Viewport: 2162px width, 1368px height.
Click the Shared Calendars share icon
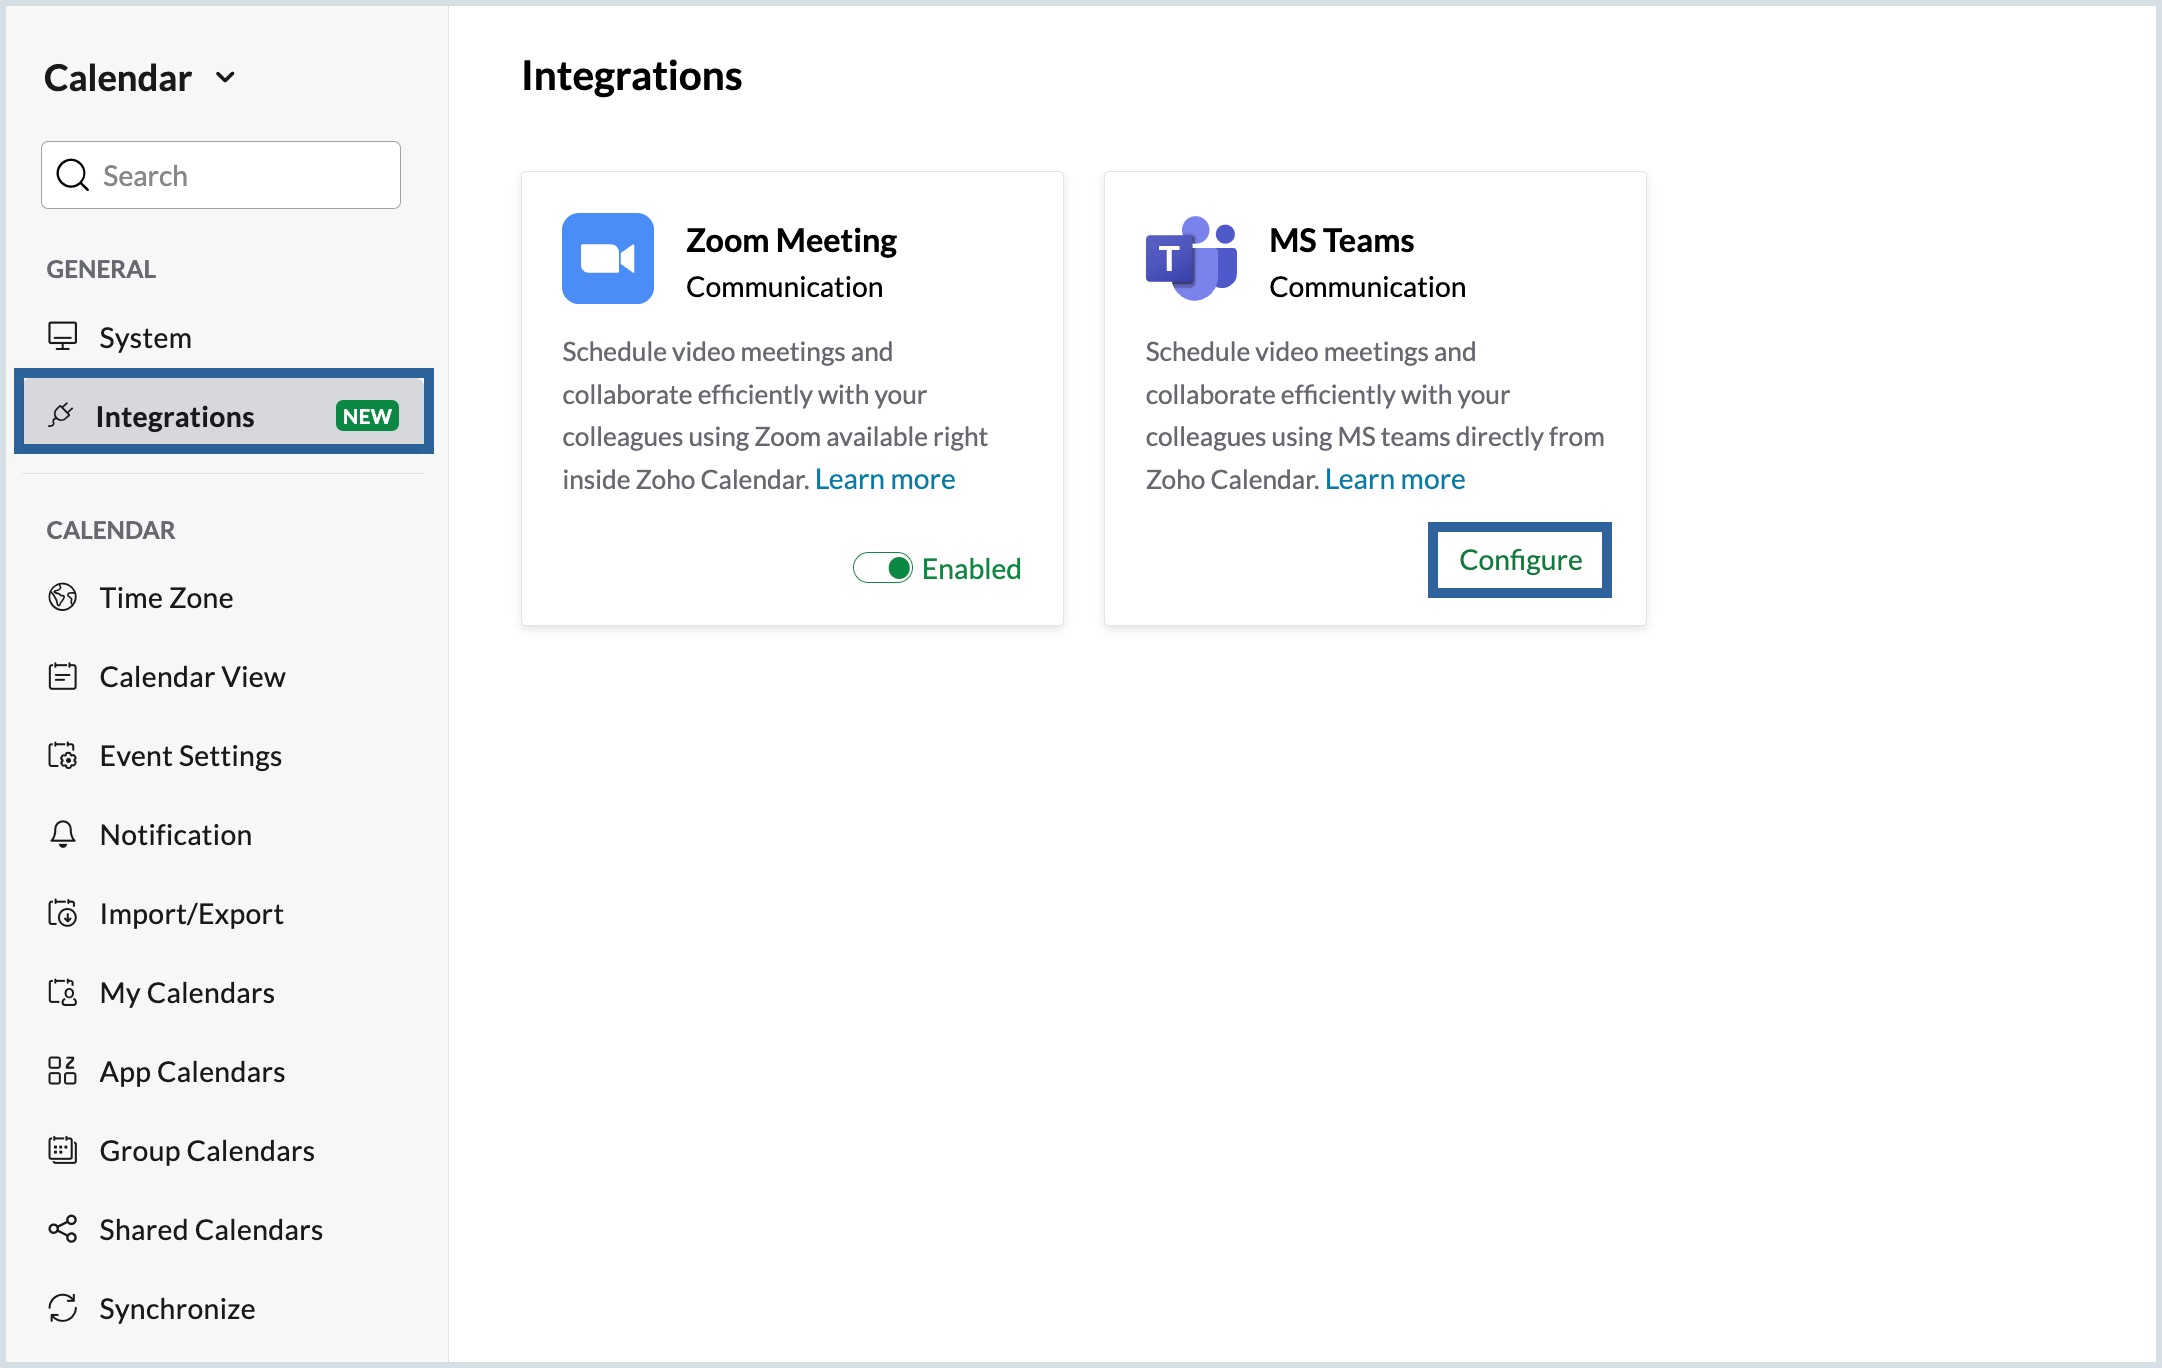tap(63, 1229)
